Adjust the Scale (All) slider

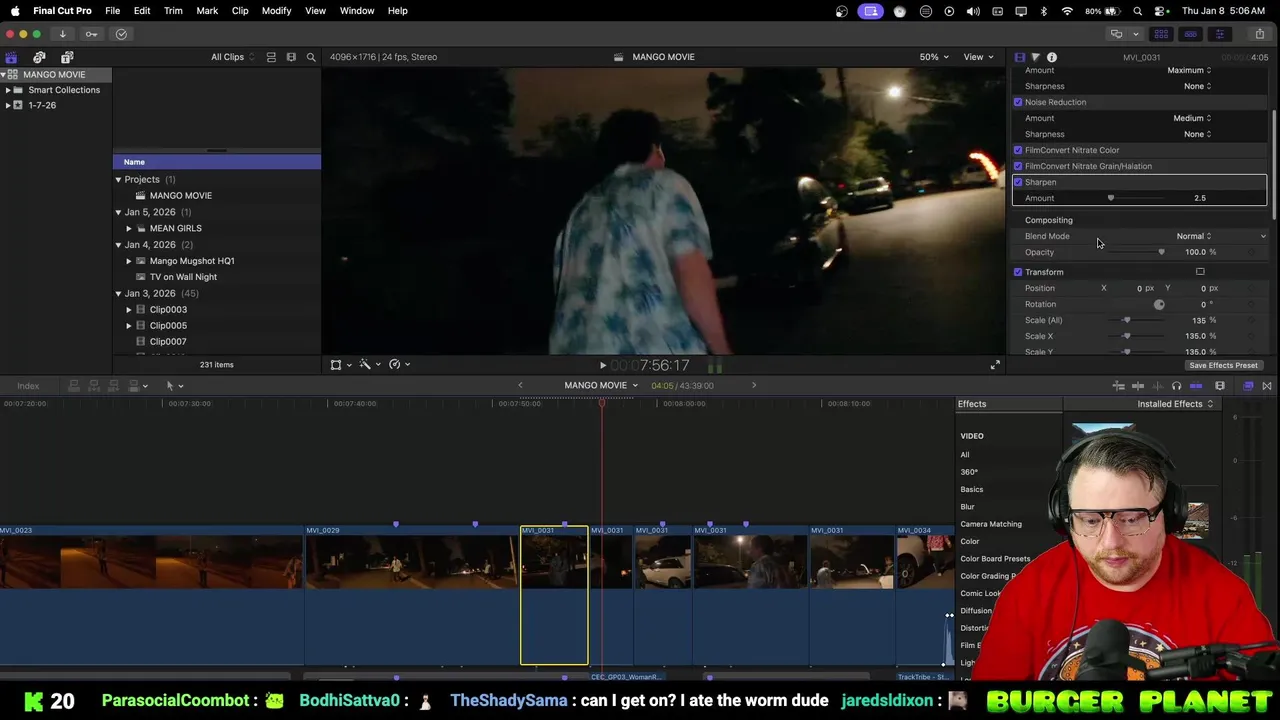(1128, 320)
